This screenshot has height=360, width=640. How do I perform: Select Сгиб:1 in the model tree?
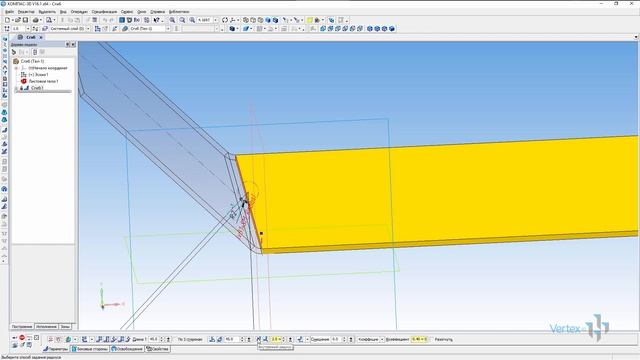[37, 88]
